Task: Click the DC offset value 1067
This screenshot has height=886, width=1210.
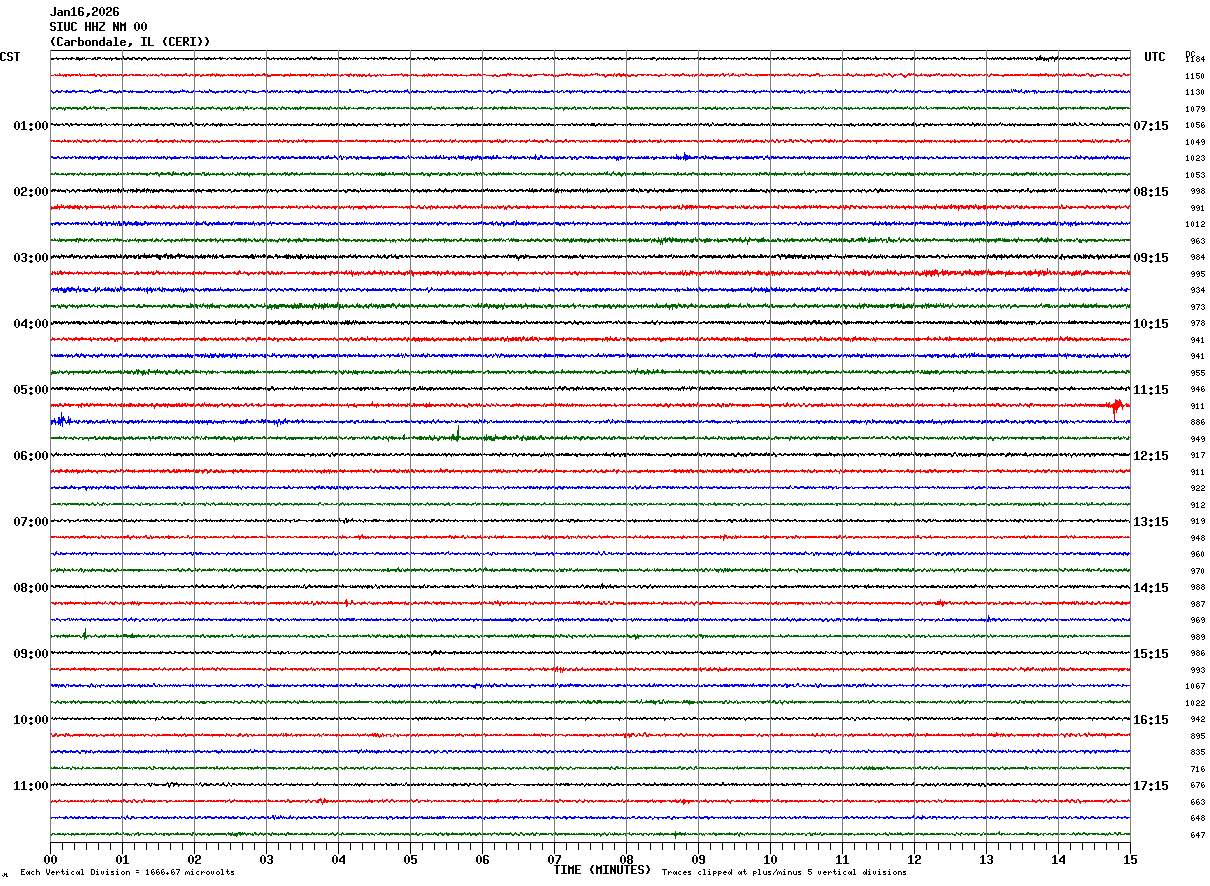Action: tap(1195, 687)
